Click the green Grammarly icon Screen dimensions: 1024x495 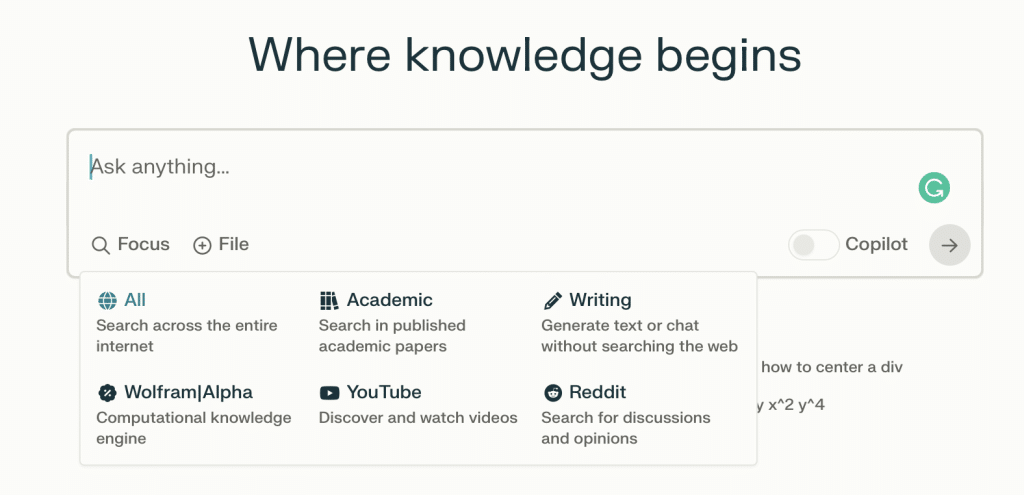[x=934, y=189]
